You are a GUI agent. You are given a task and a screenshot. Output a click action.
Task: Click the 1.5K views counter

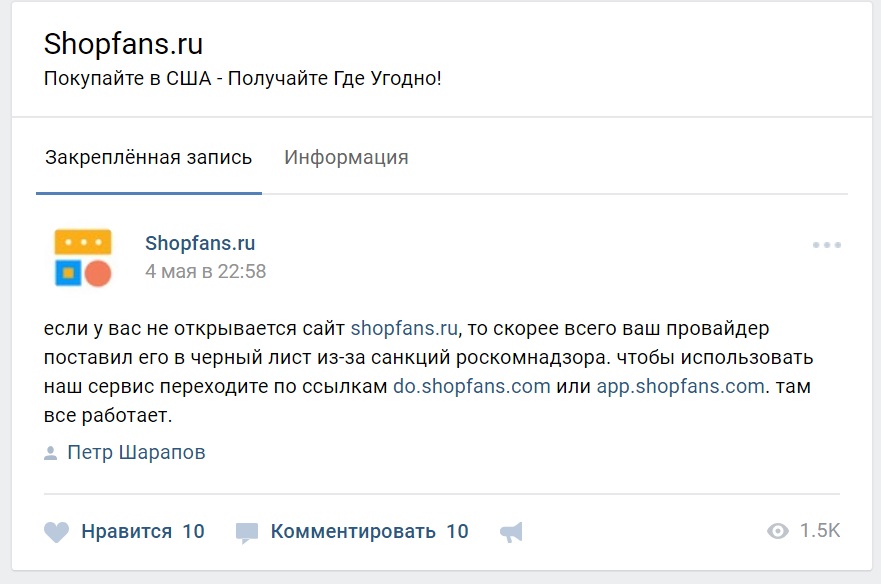tap(820, 531)
